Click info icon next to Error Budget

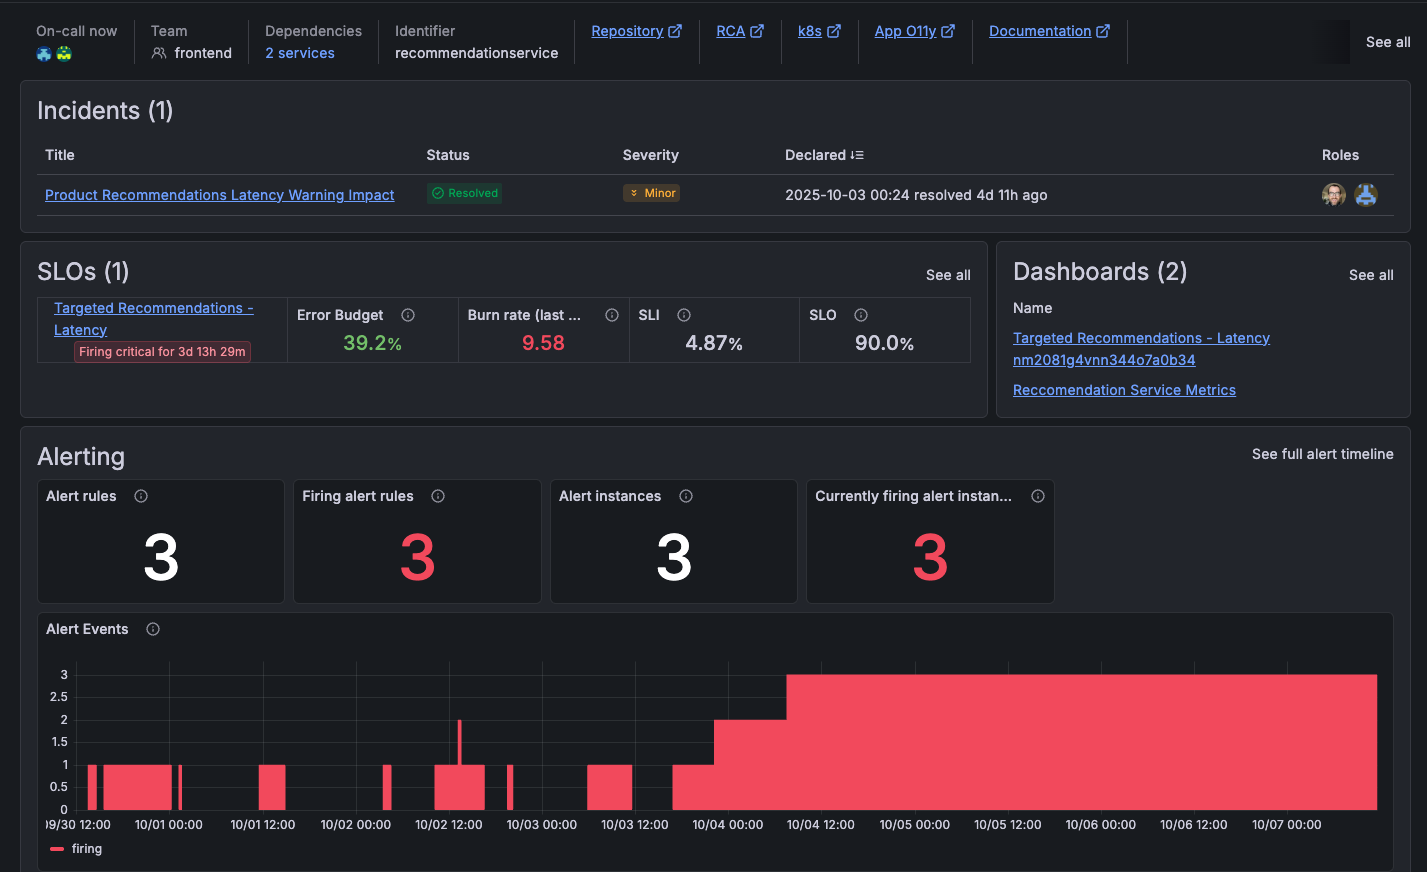coord(408,315)
